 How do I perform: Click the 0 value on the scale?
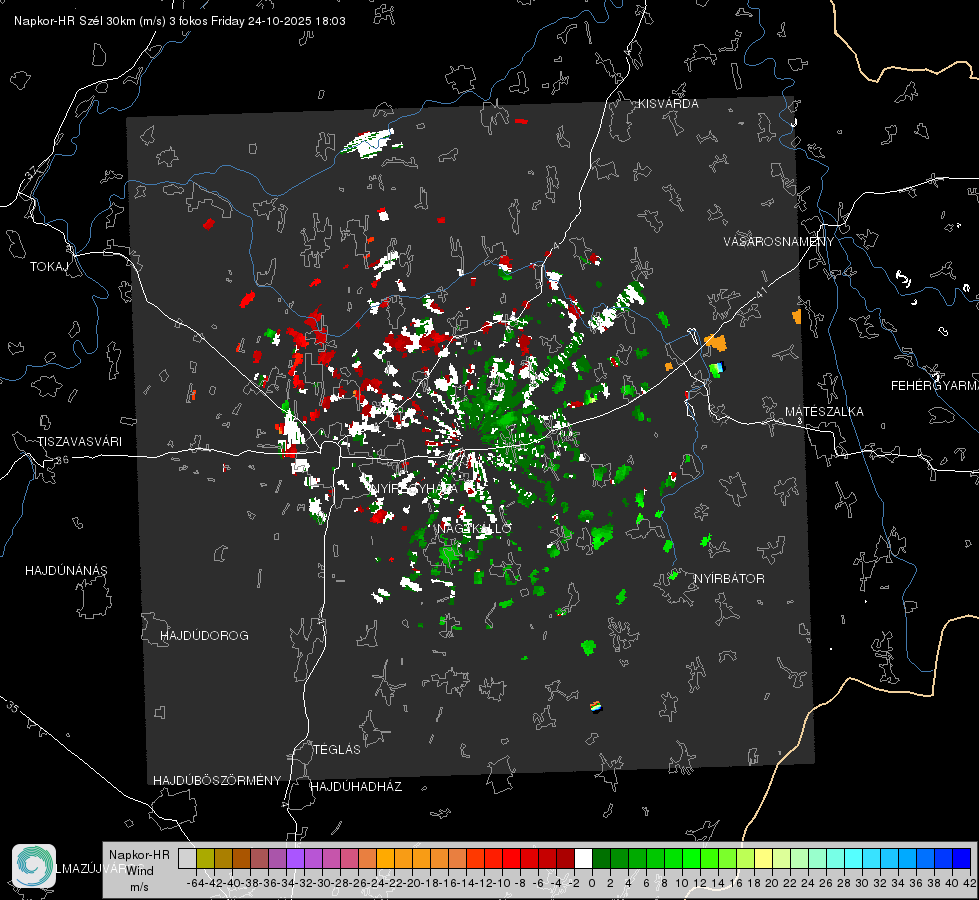[x=592, y=883]
